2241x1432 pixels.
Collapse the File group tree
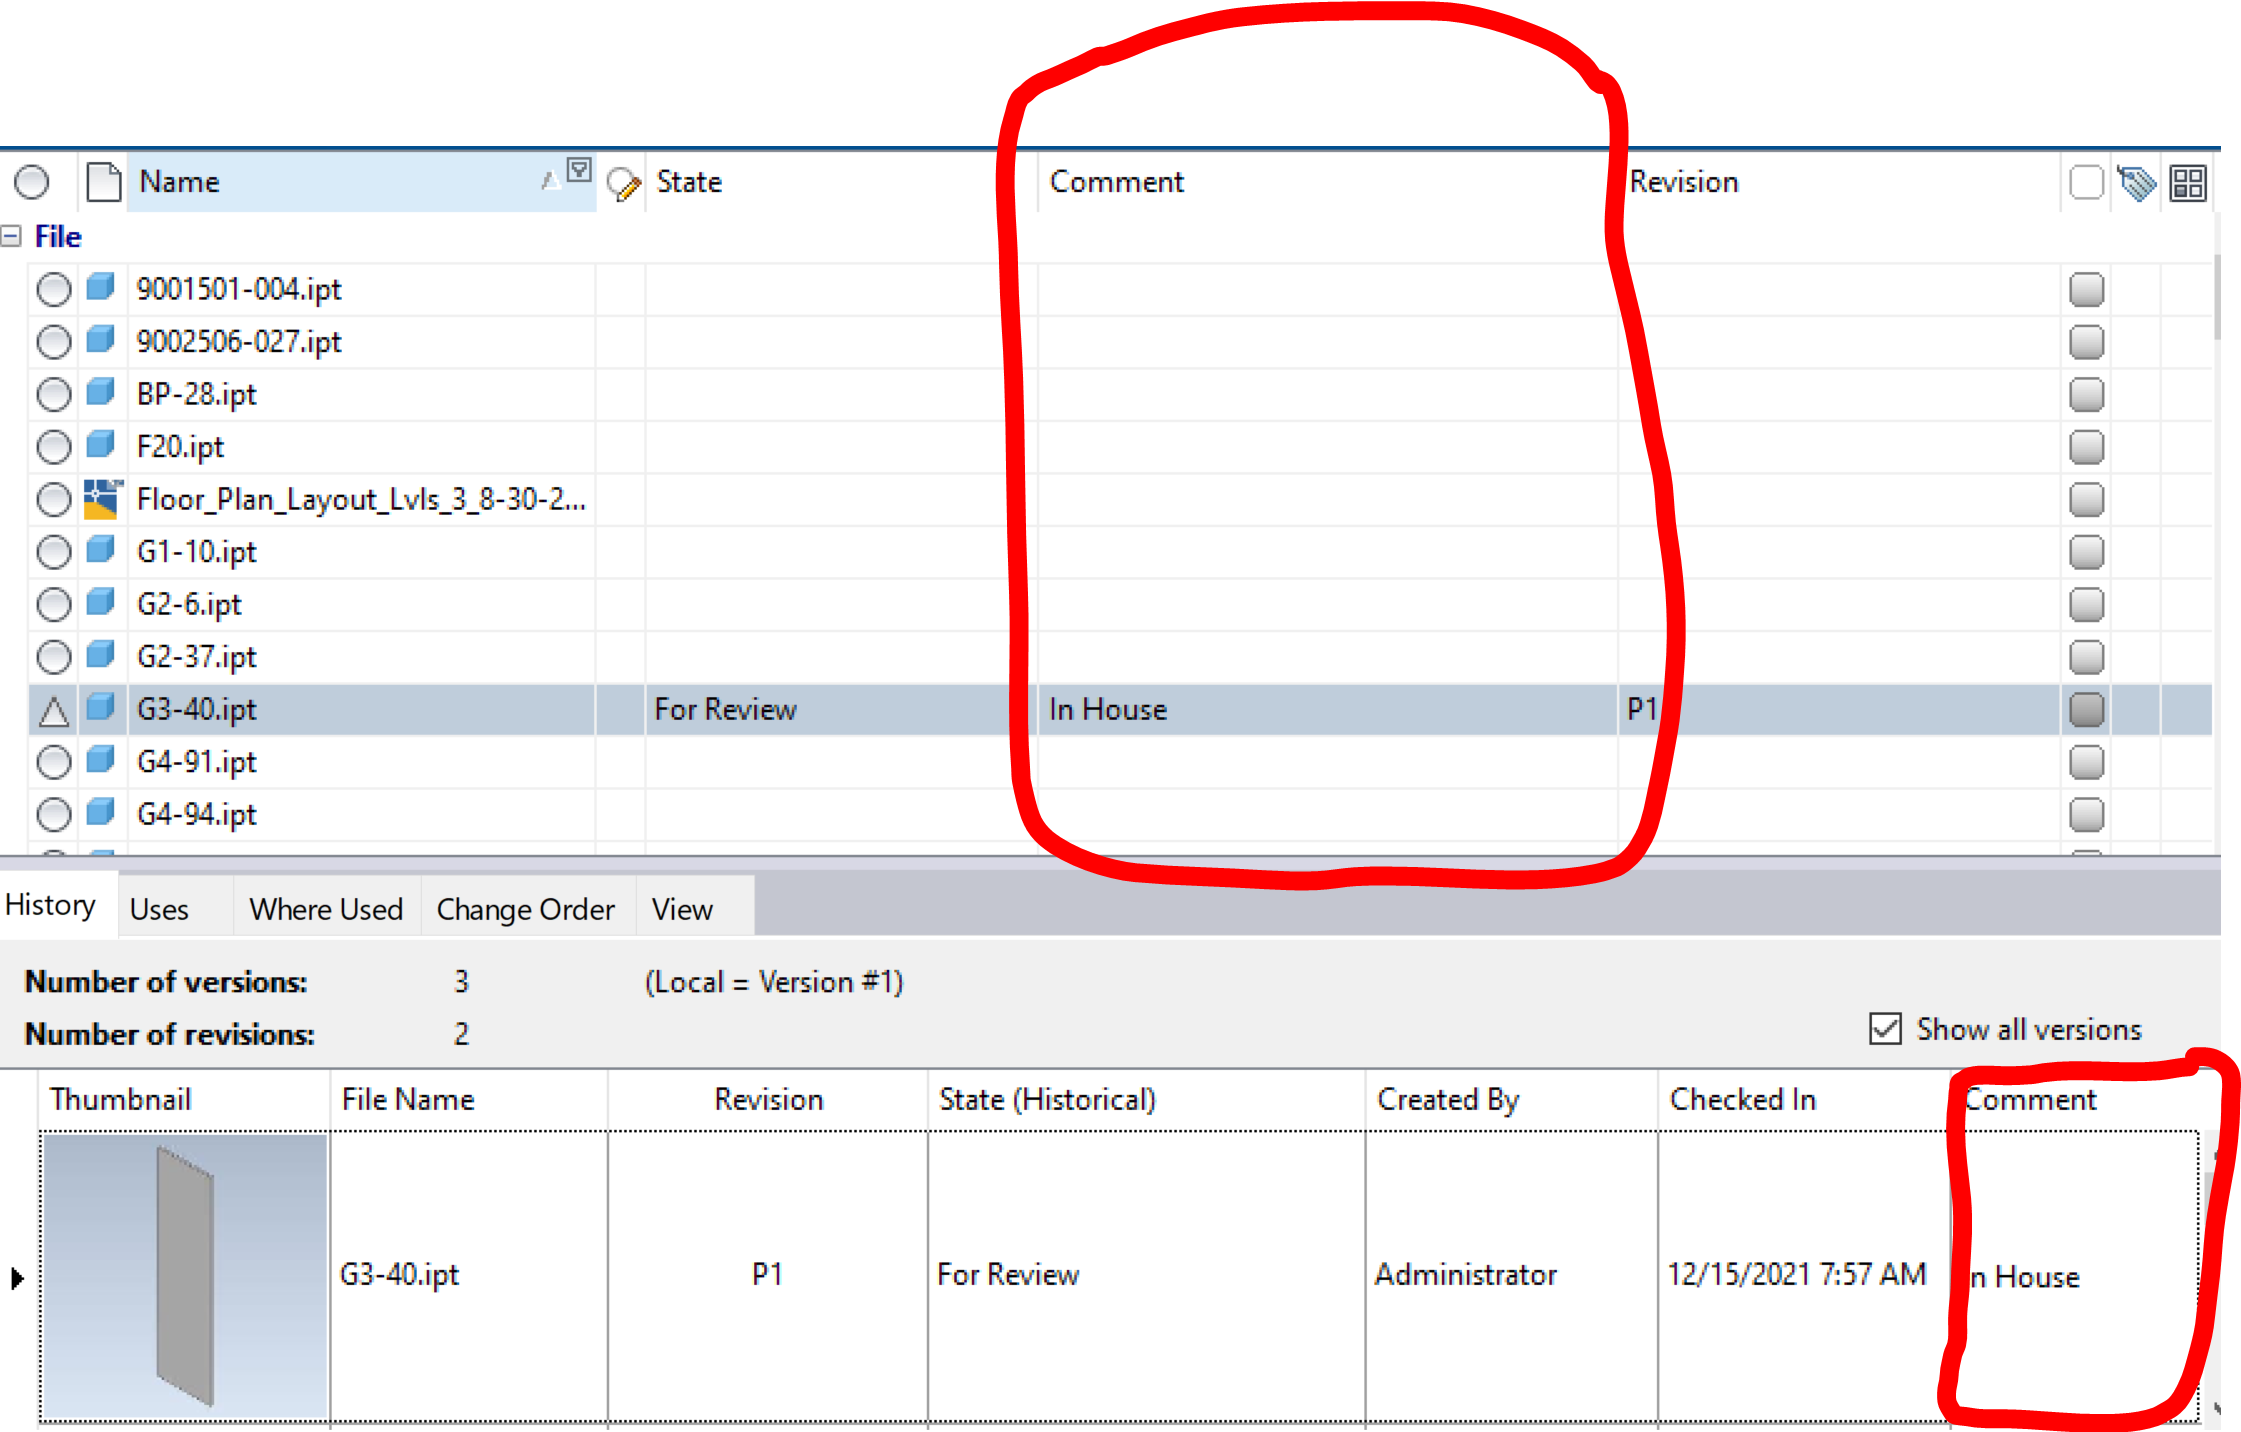click(11, 237)
